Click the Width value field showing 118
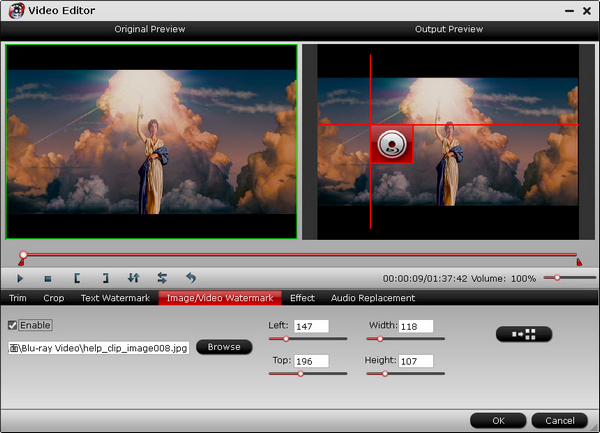 (x=416, y=326)
